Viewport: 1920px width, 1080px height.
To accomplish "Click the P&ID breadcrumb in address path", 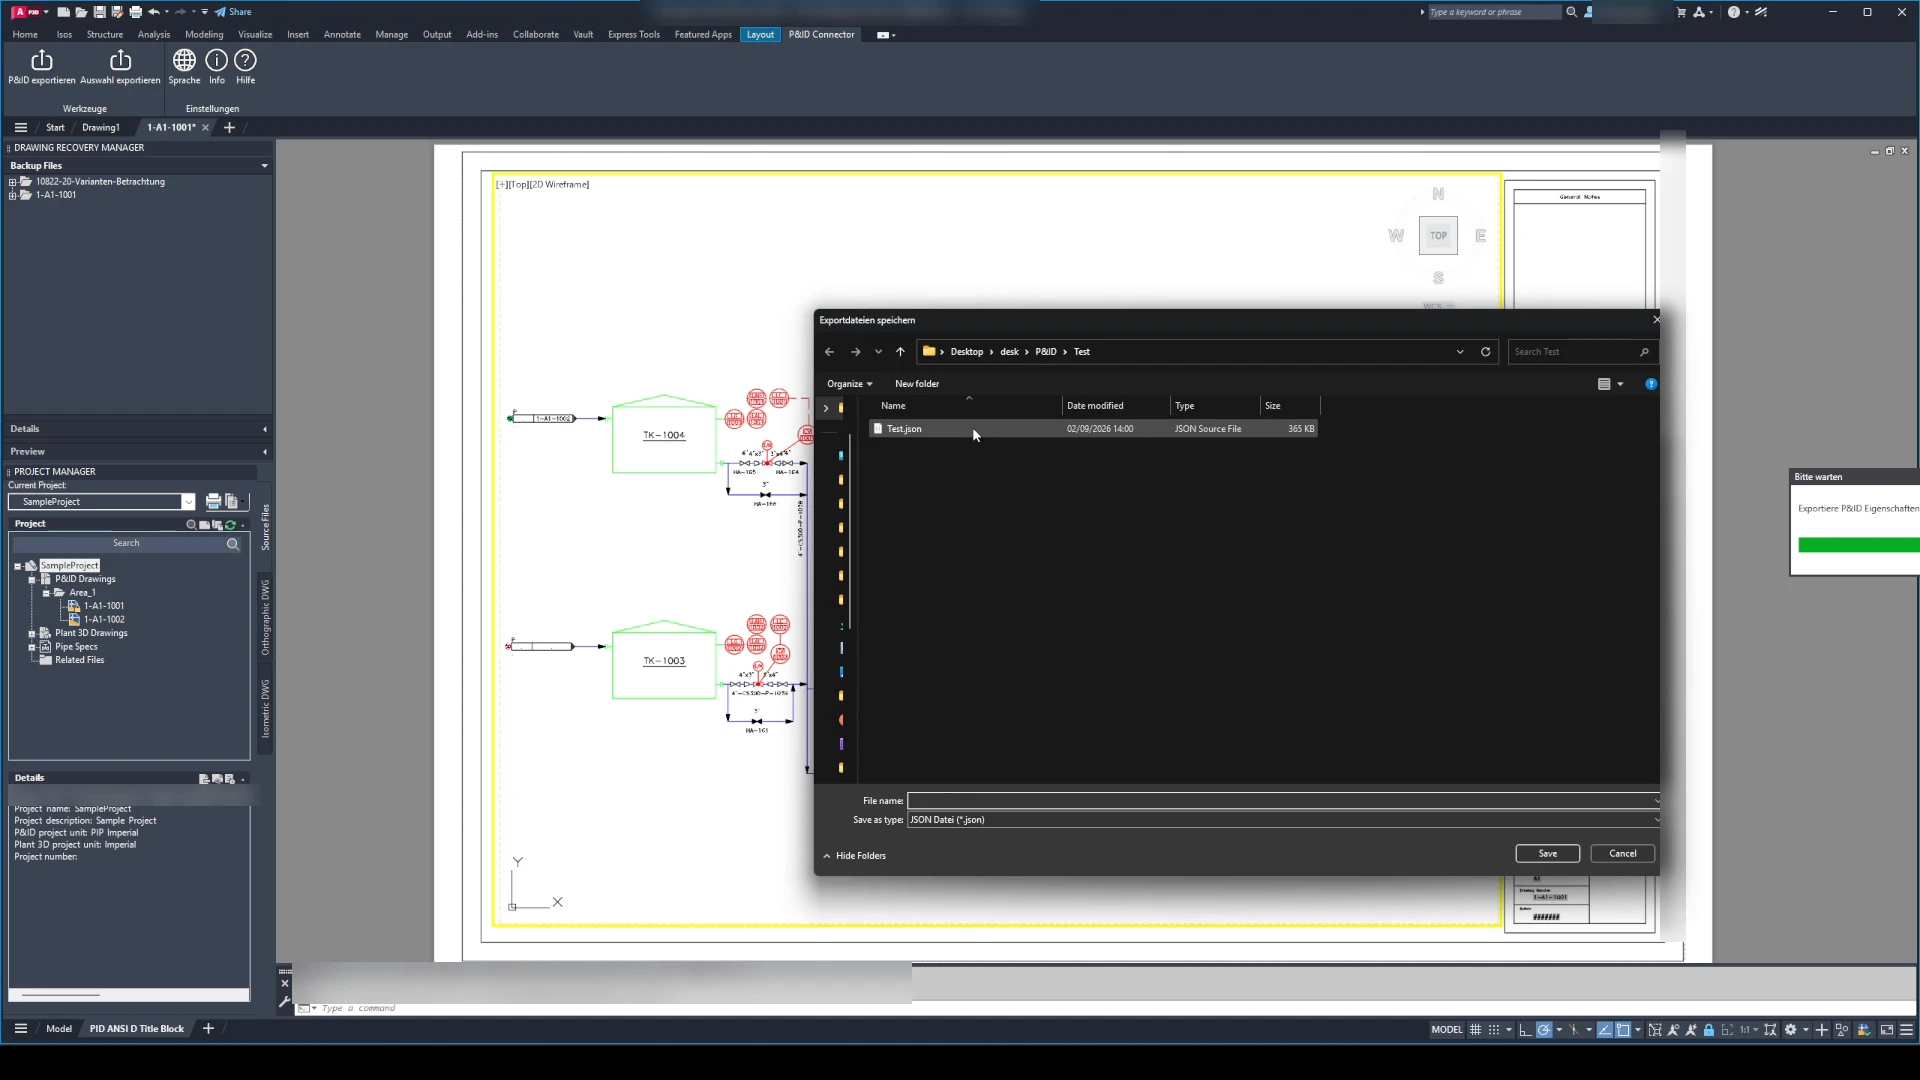I will 1046,352.
